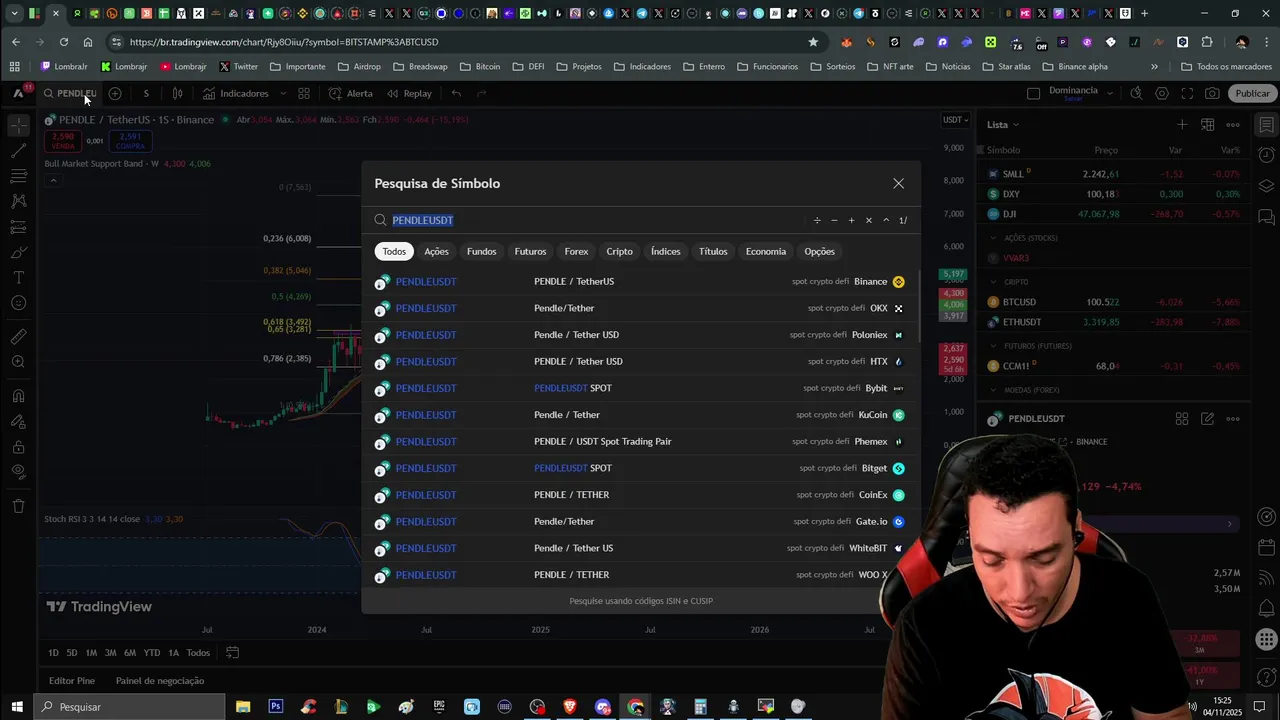The width and height of the screenshot is (1280, 720).
Task: Click the compare or add symbol plus icon
Action: click(115, 93)
